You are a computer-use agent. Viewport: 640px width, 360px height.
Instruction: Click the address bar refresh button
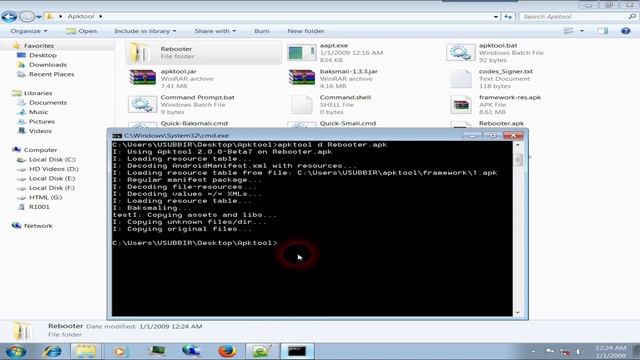[x=508, y=17]
